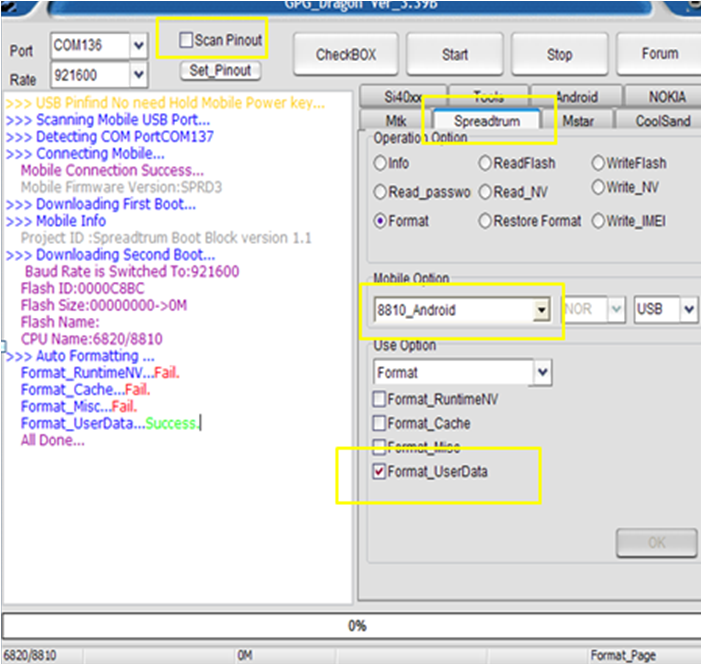
Task: Choose the ReadFlash operation
Action: click(x=485, y=163)
